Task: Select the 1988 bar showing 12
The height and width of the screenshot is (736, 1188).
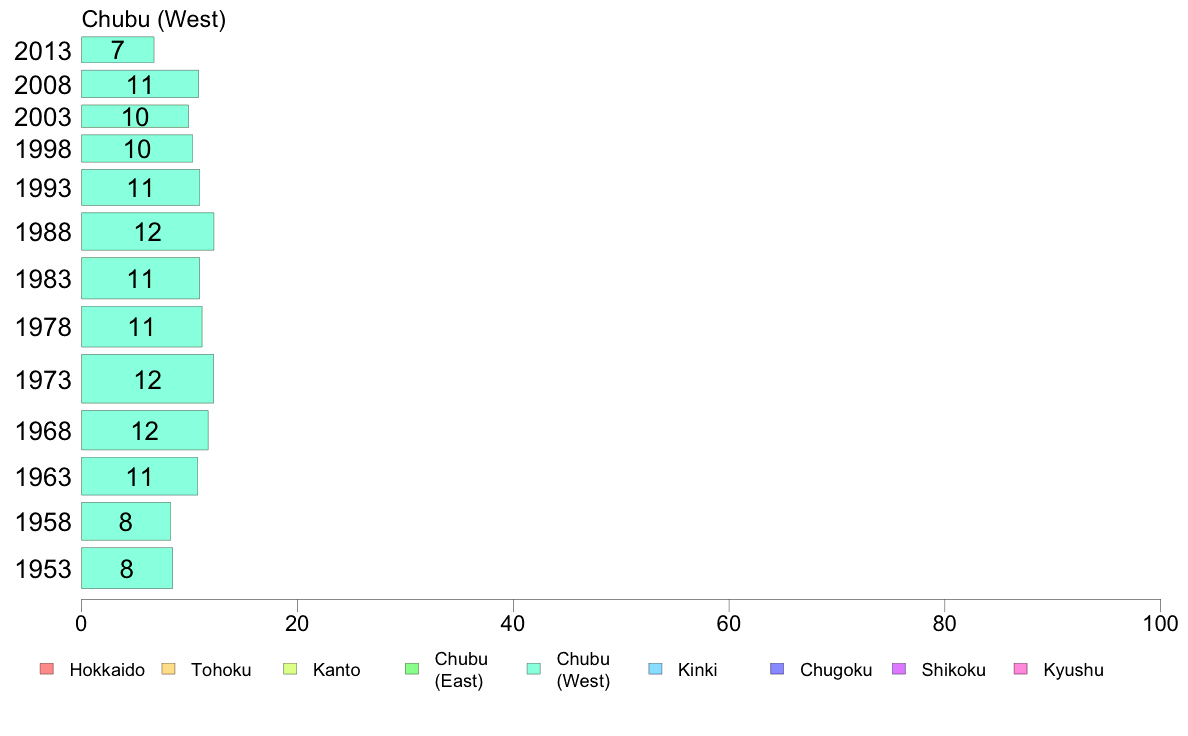Action: [x=148, y=231]
